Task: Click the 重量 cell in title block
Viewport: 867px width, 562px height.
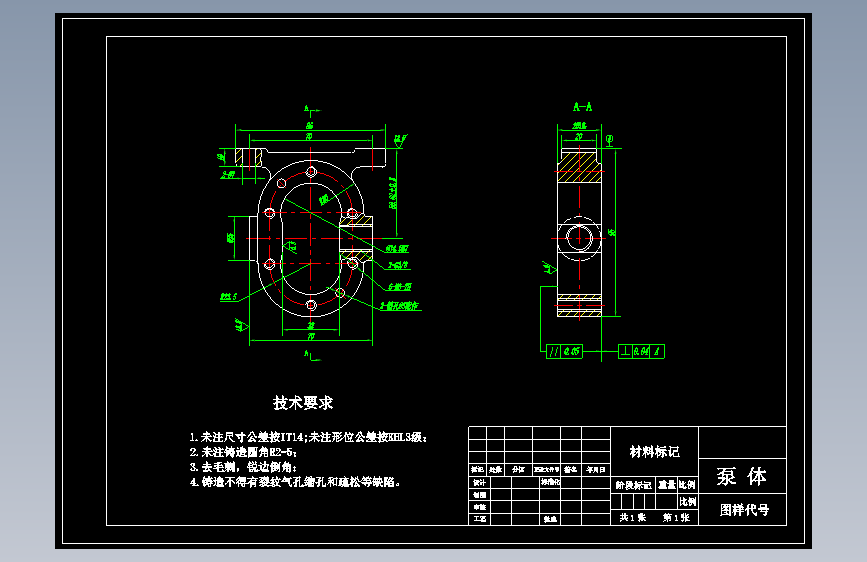Action: pyautogui.click(x=667, y=485)
